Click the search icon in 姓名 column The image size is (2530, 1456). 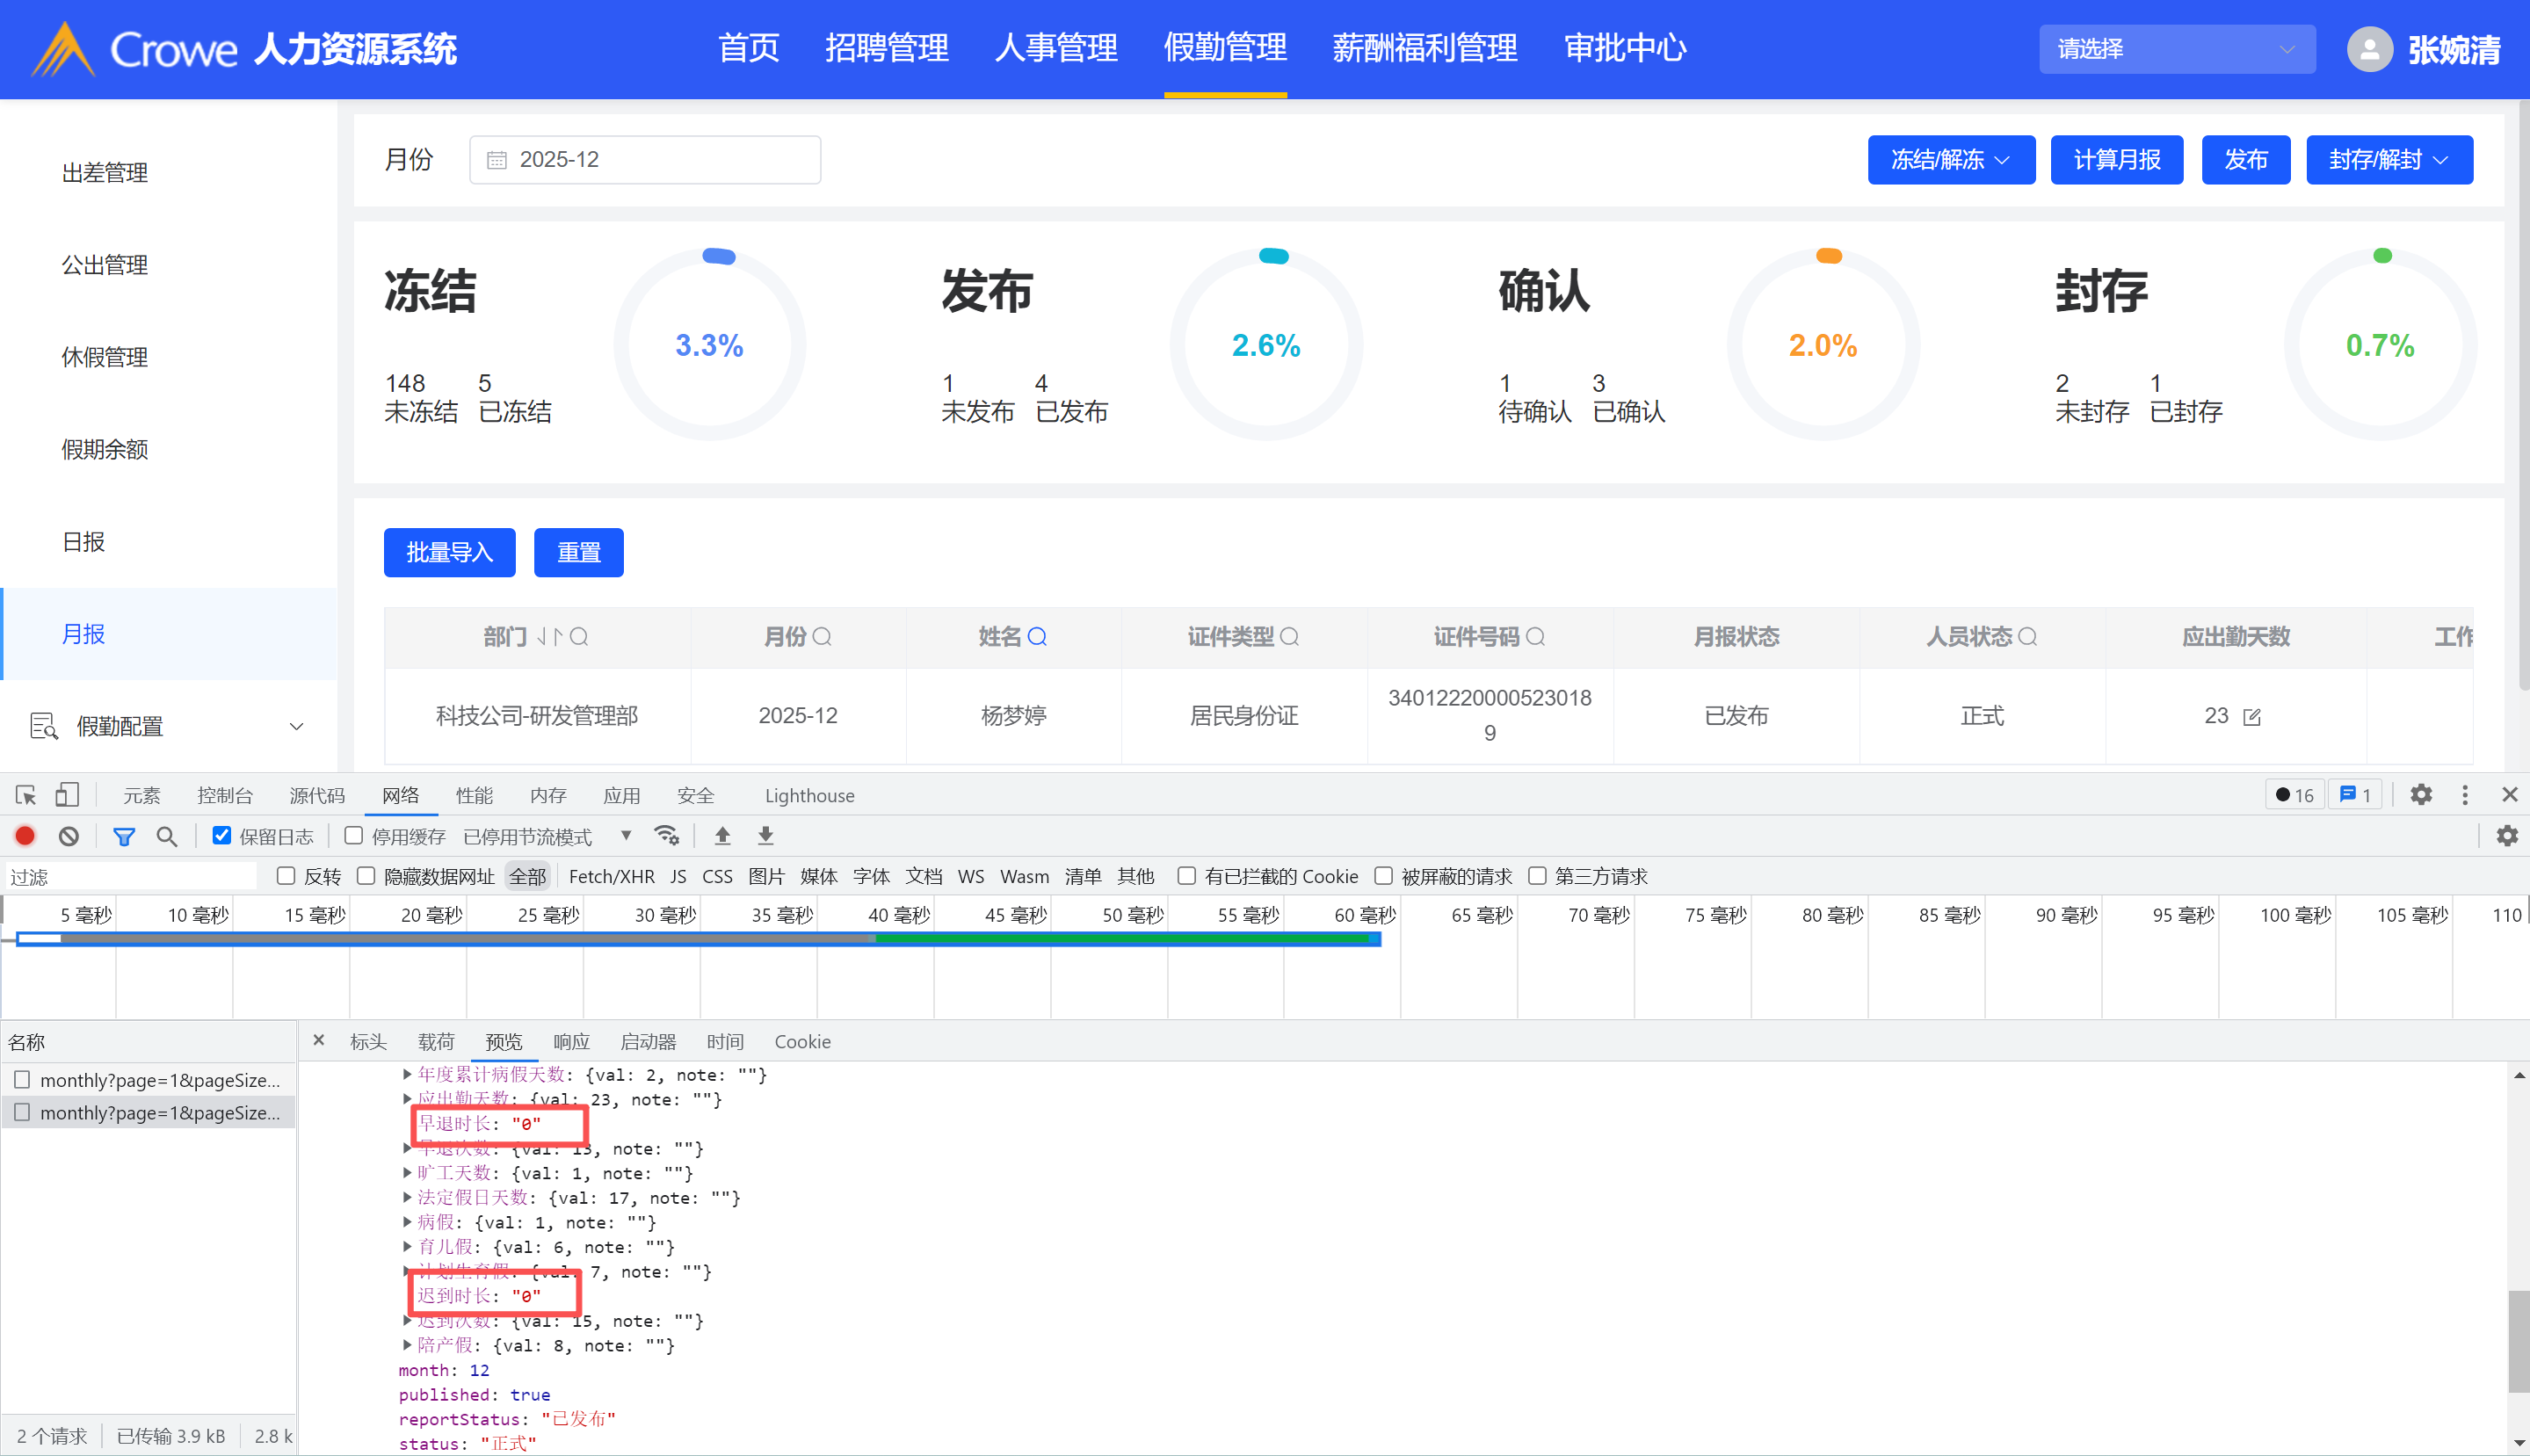1037,637
